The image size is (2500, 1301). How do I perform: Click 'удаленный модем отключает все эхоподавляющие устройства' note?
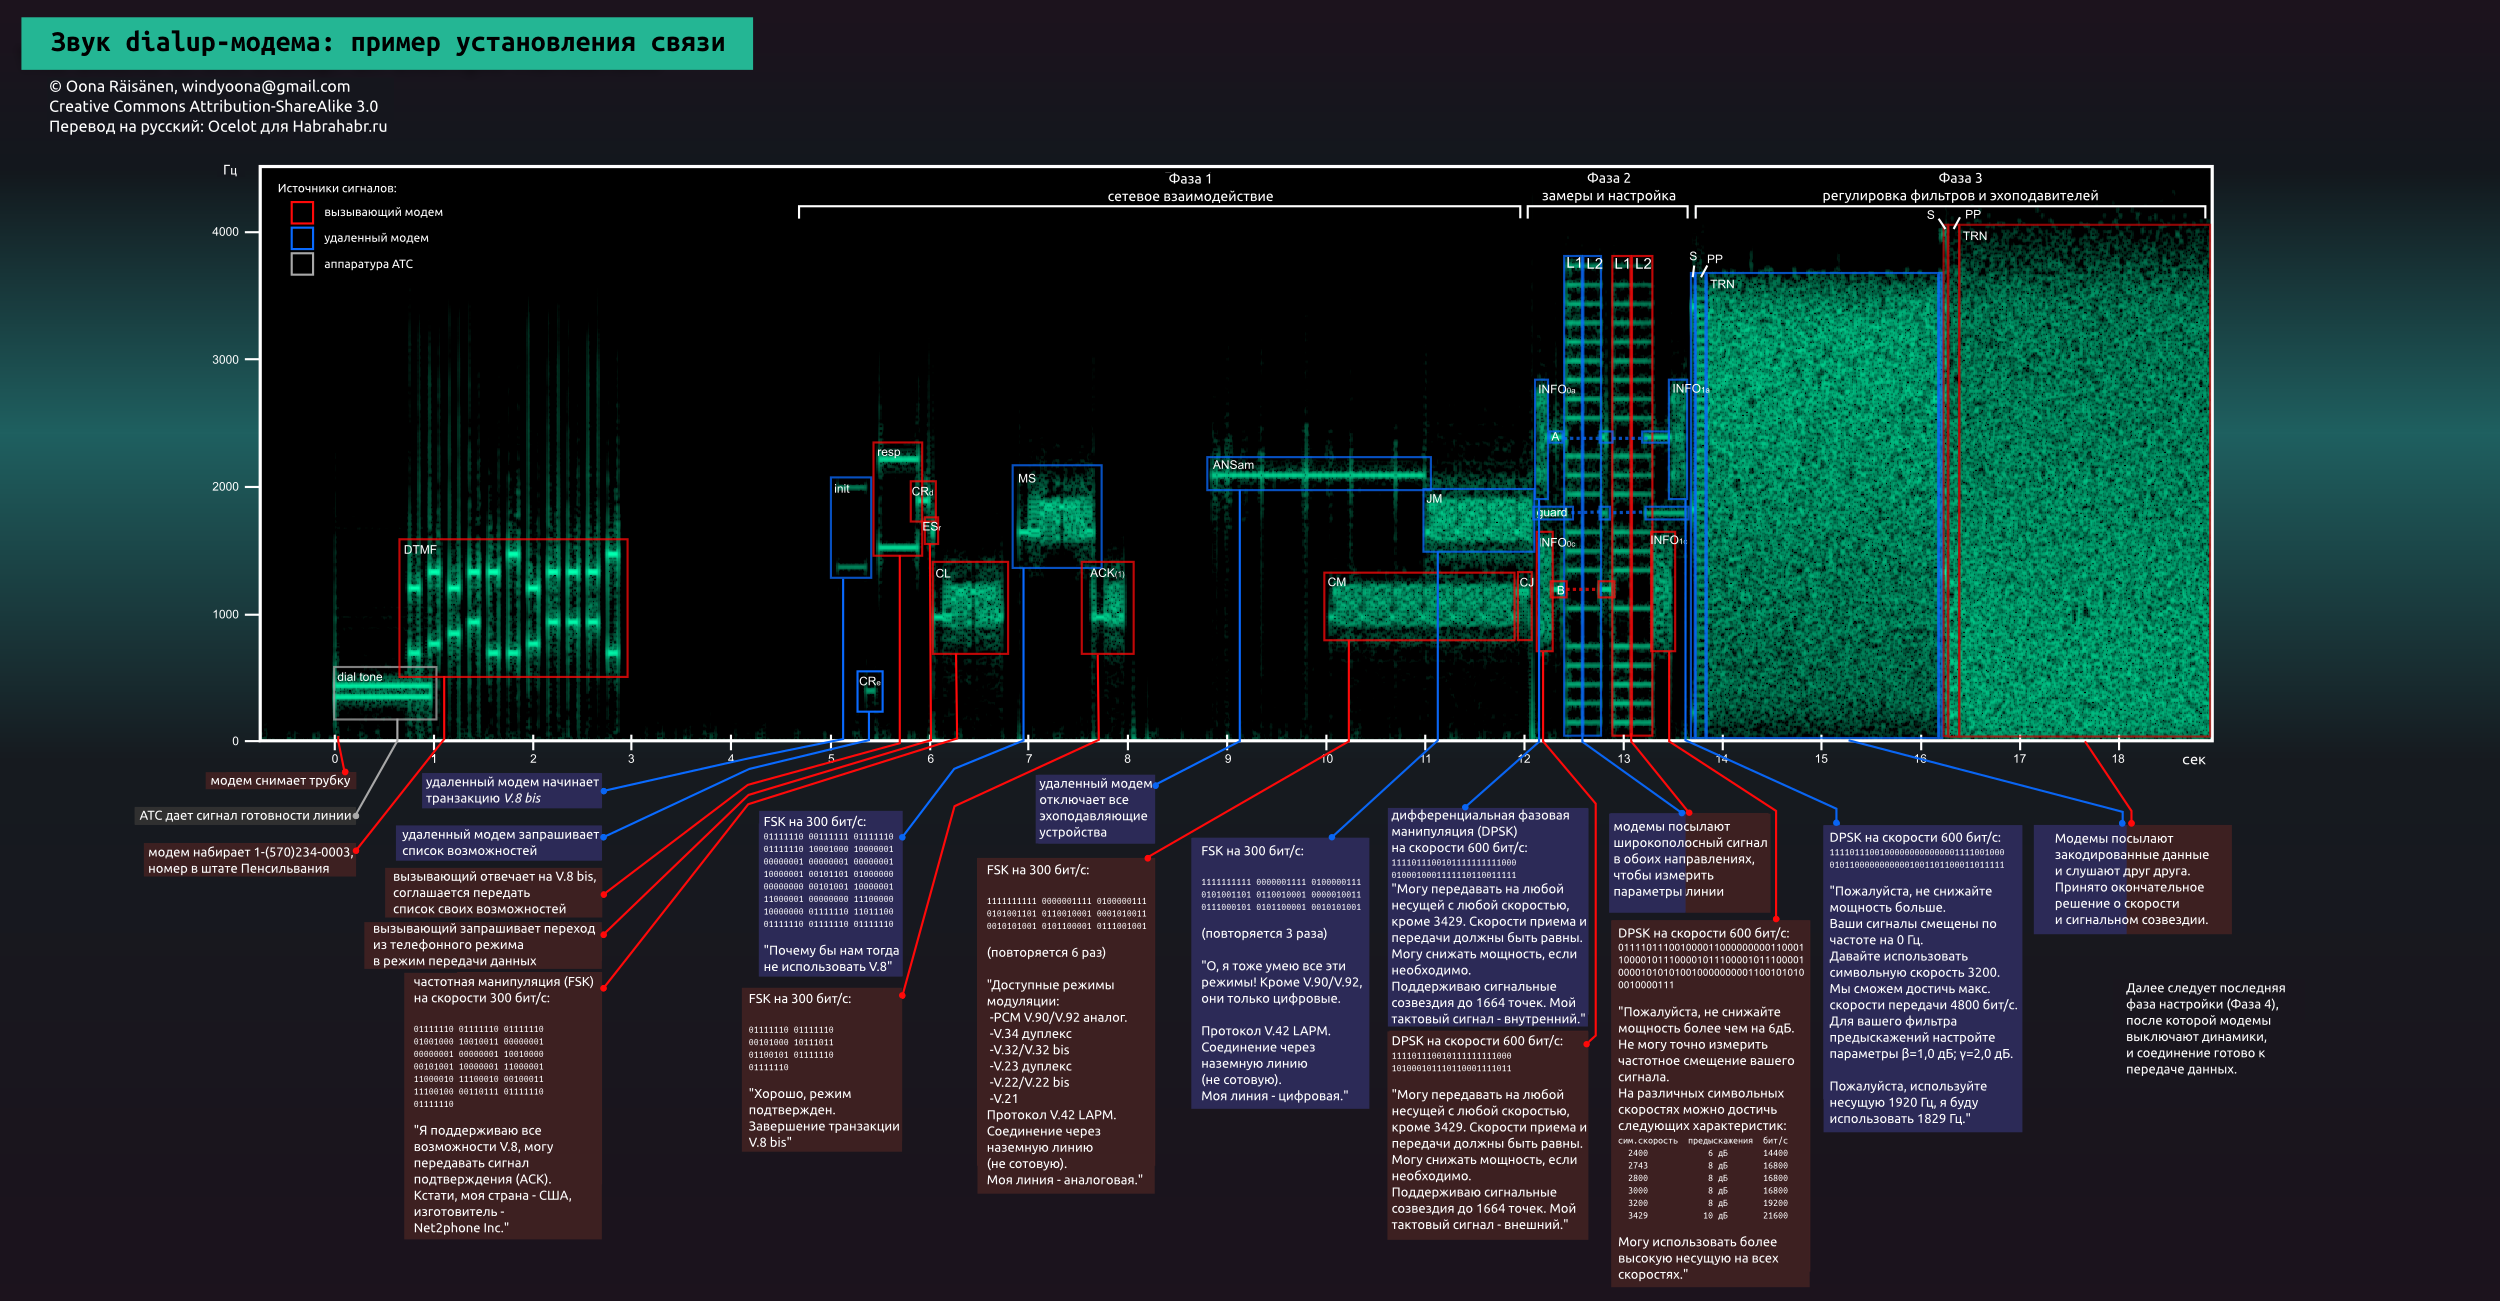(x=1095, y=808)
